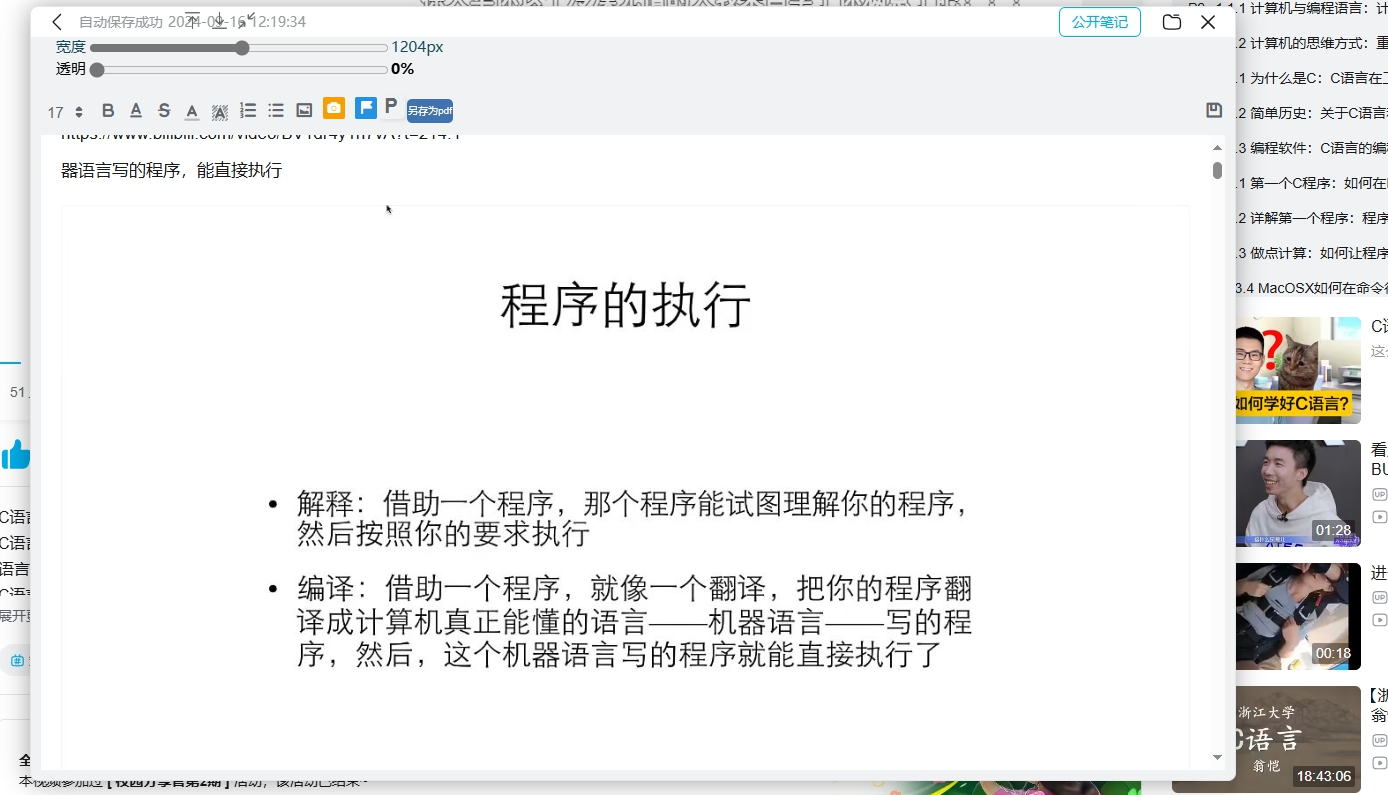Insert timestamp marker with blue flag icon
The image size is (1388, 795).
366,108
